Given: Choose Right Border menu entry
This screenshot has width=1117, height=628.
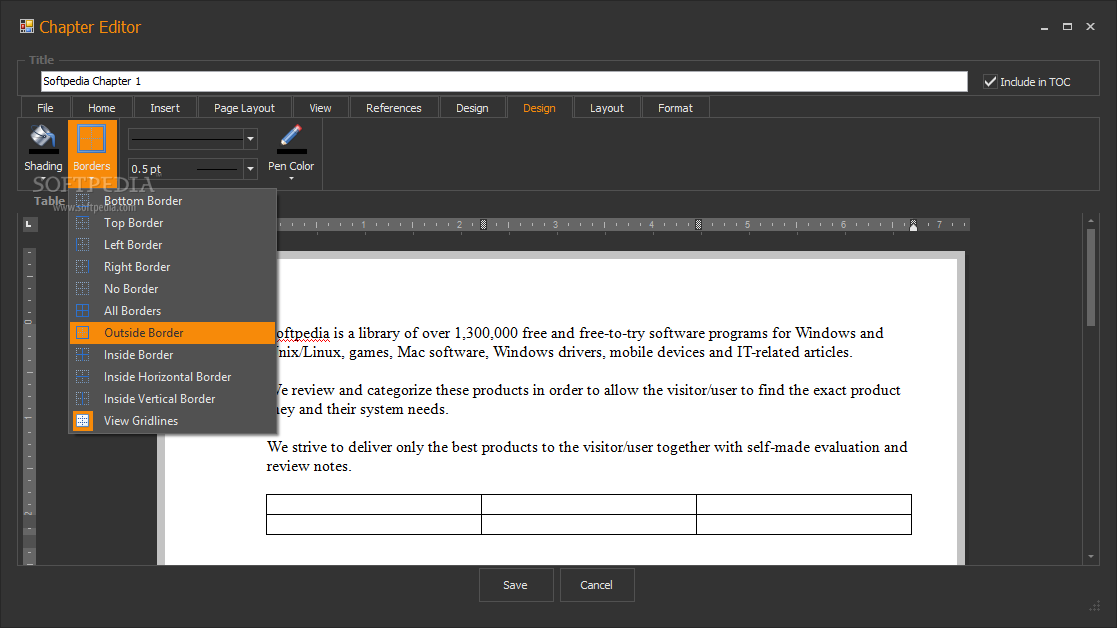Looking at the screenshot, I should coord(172,267).
